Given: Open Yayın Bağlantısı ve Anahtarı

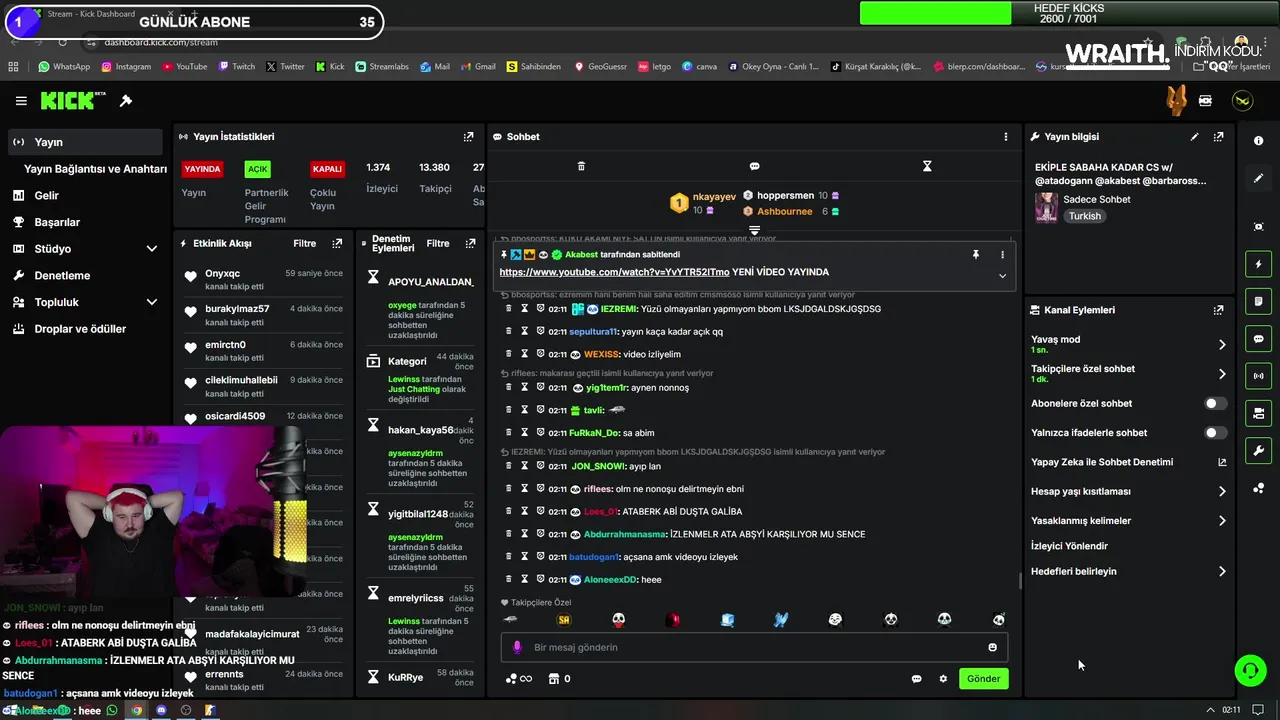Looking at the screenshot, I should [95, 169].
